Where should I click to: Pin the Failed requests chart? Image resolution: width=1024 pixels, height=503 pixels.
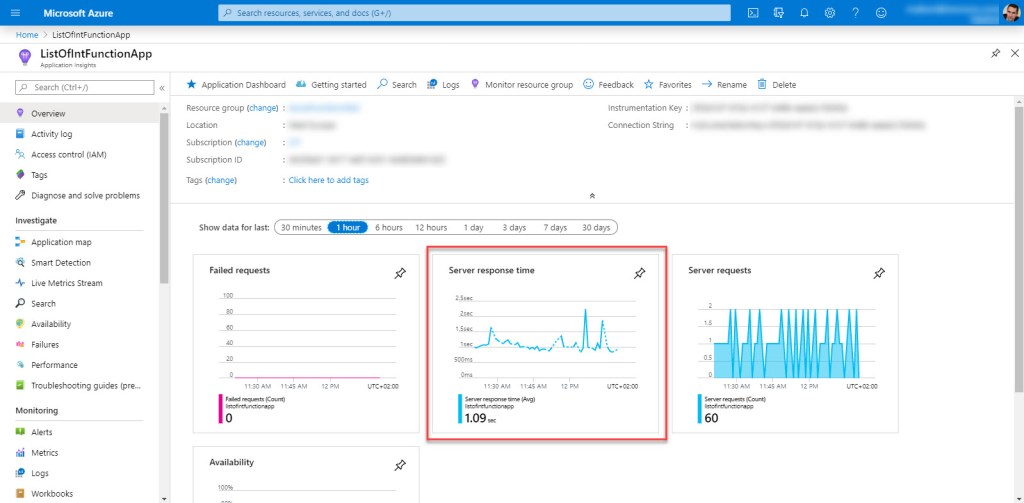(400, 273)
